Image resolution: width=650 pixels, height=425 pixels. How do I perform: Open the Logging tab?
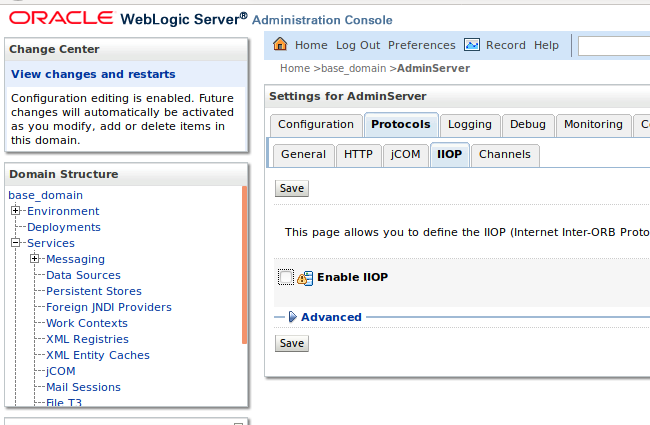[x=469, y=125]
